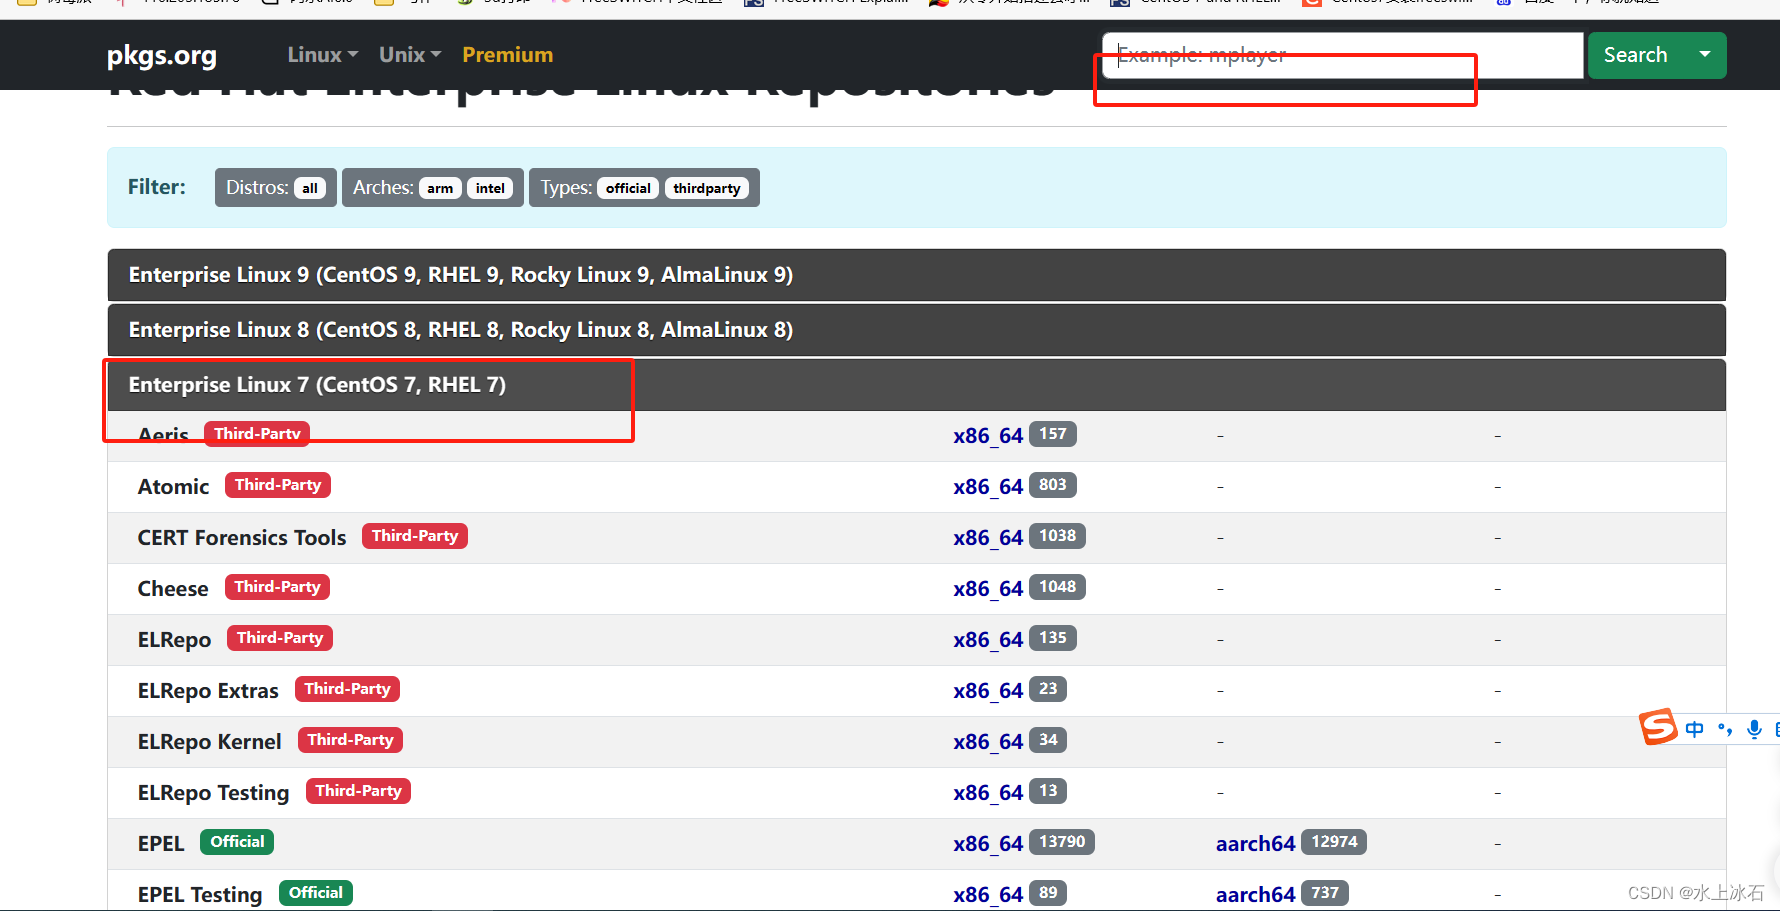The width and height of the screenshot is (1780, 911).
Task: Expand the Unix menu
Action: [x=409, y=55]
